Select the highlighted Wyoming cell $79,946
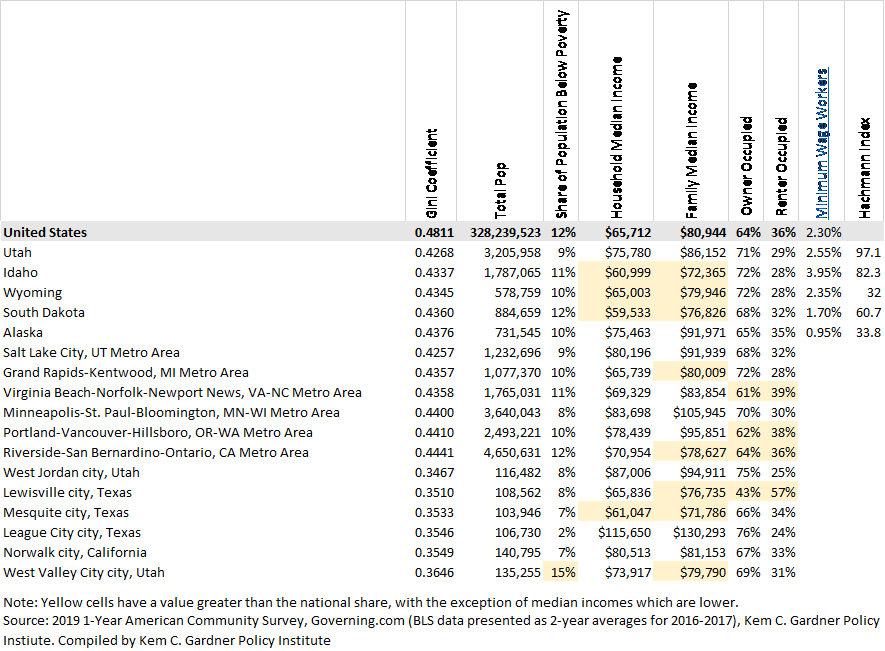The width and height of the screenshot is (885, 651). [x=691, y=292]
